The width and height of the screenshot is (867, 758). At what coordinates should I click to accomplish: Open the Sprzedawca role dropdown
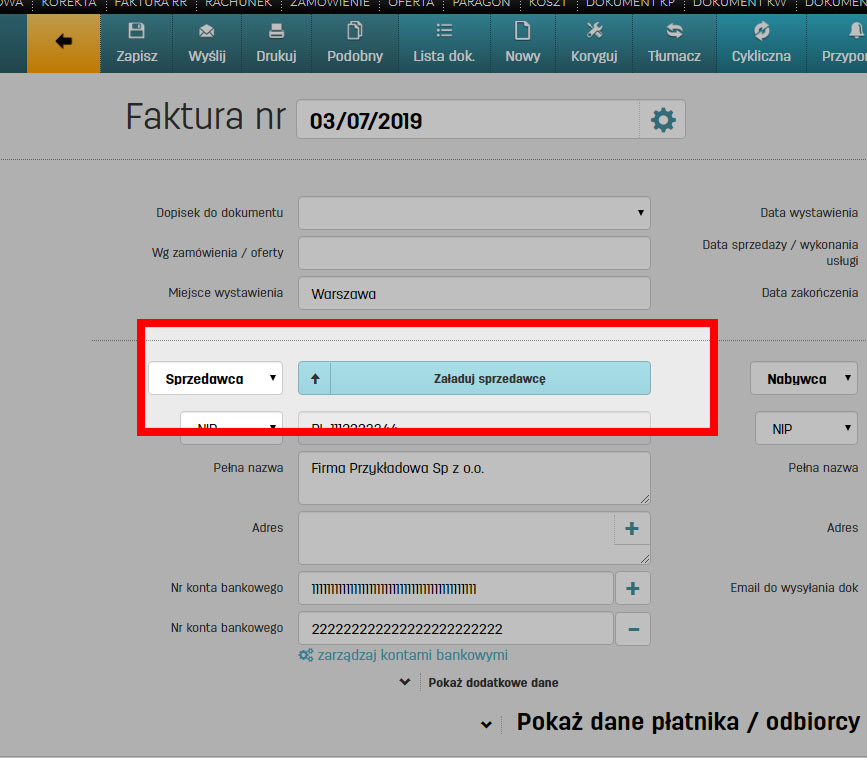click(215, 378)
